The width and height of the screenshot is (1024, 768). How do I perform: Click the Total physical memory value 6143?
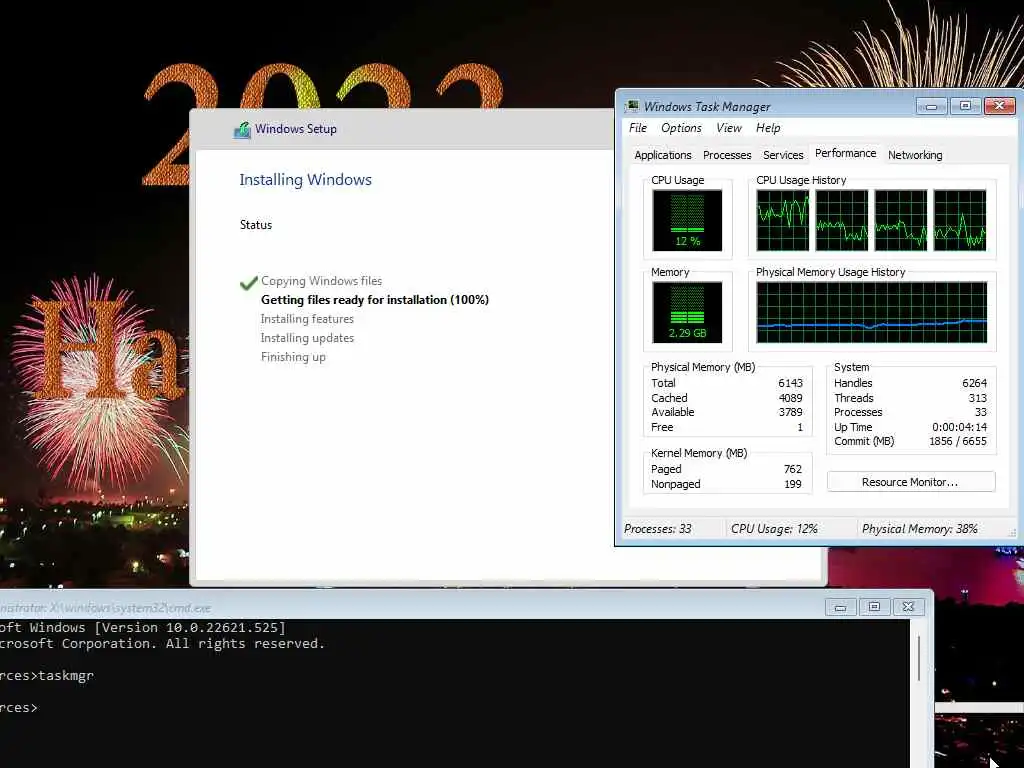tap(790, 383)
